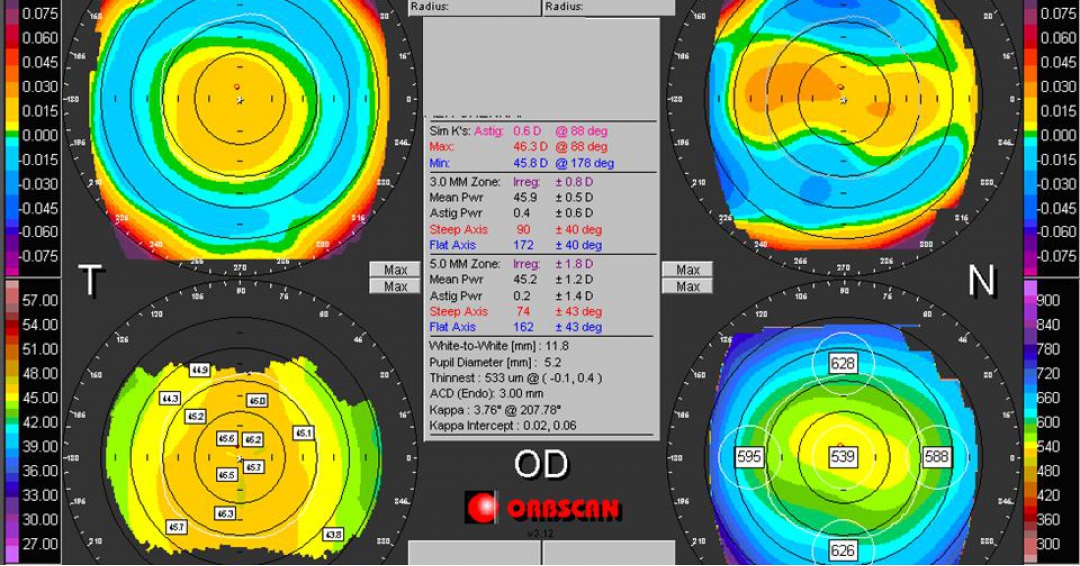The image size is (1080, 566).
Task: Select the 628 superior thickness marker
Action: (843, 364)
